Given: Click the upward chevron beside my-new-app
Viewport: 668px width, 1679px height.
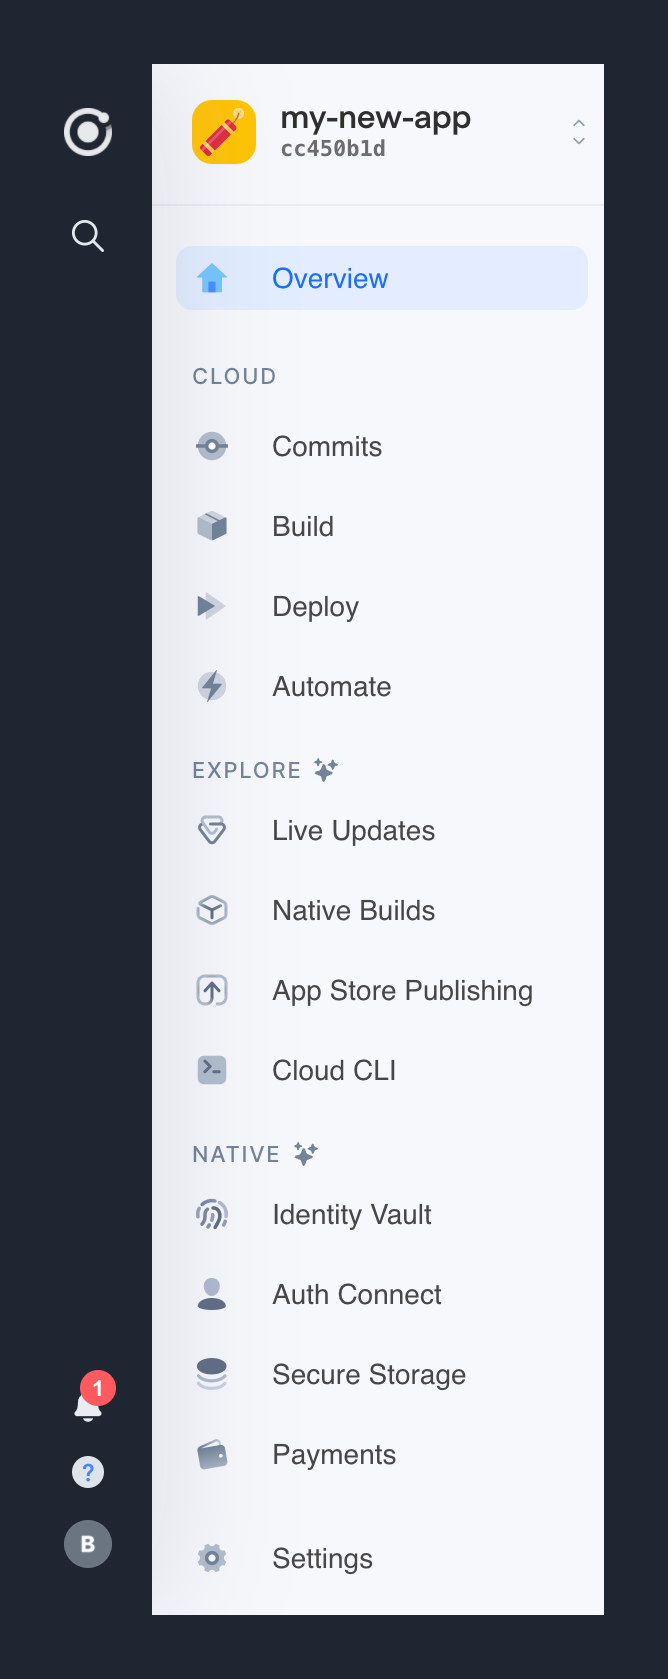Looking at the screenshot, I should point(579,123).
